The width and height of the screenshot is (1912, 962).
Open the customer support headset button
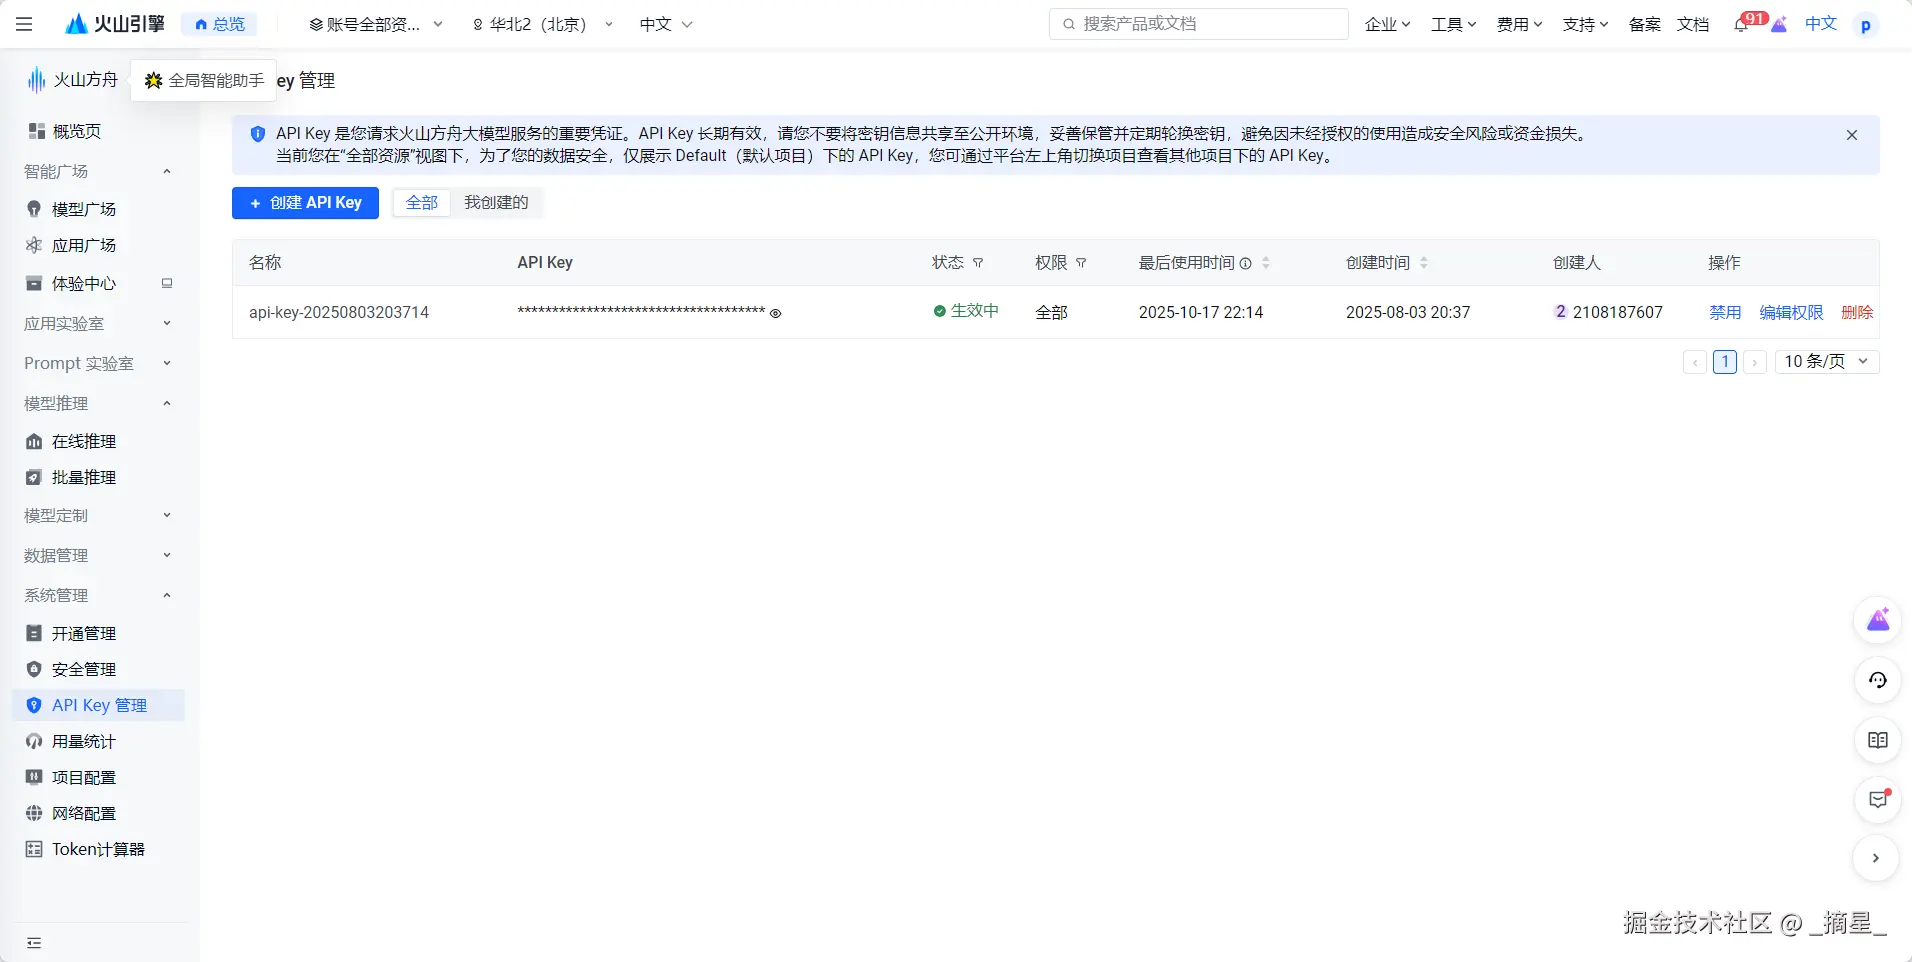tap(1878, 680)
